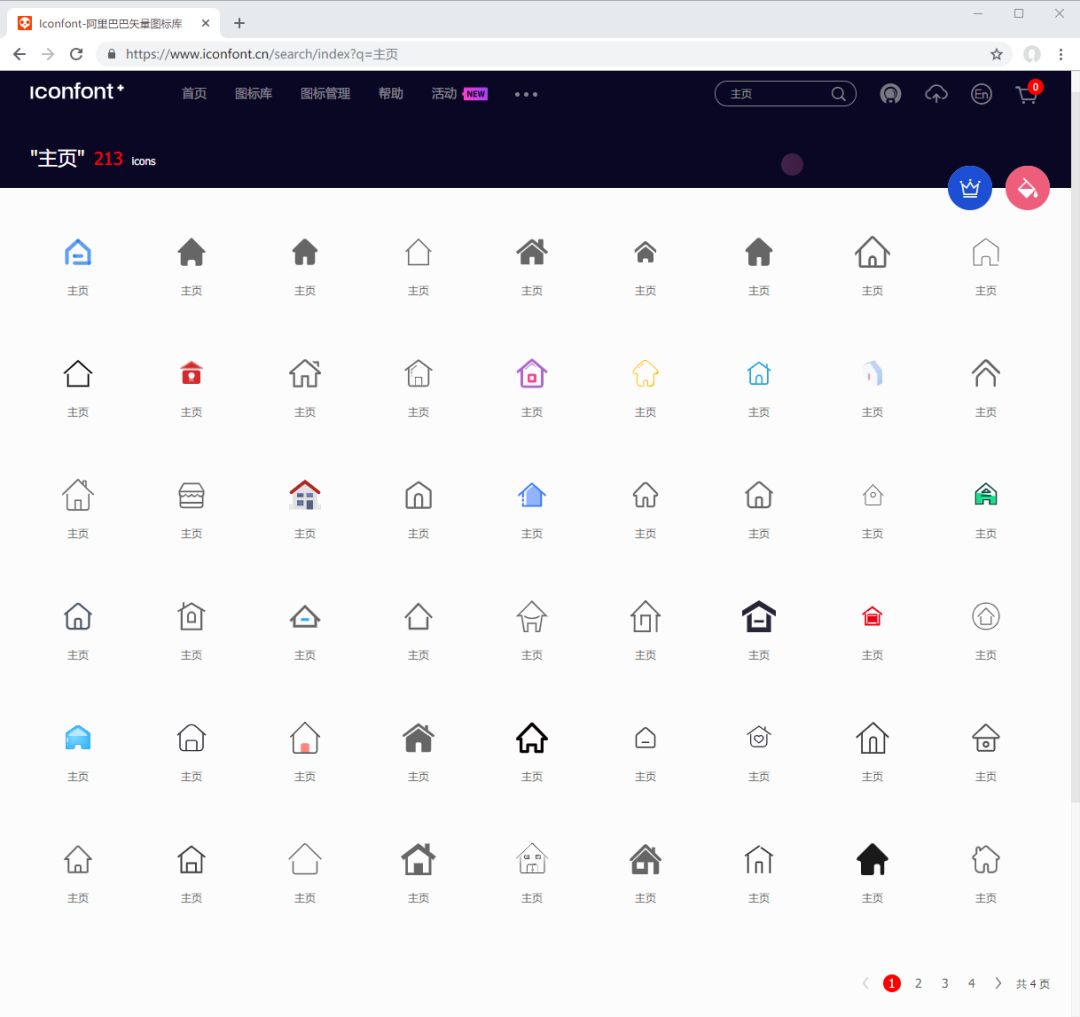This screenshot has height=1017, width=1080.
Task: Select the light blue filled arch house icon
Action: click(78, 737)
